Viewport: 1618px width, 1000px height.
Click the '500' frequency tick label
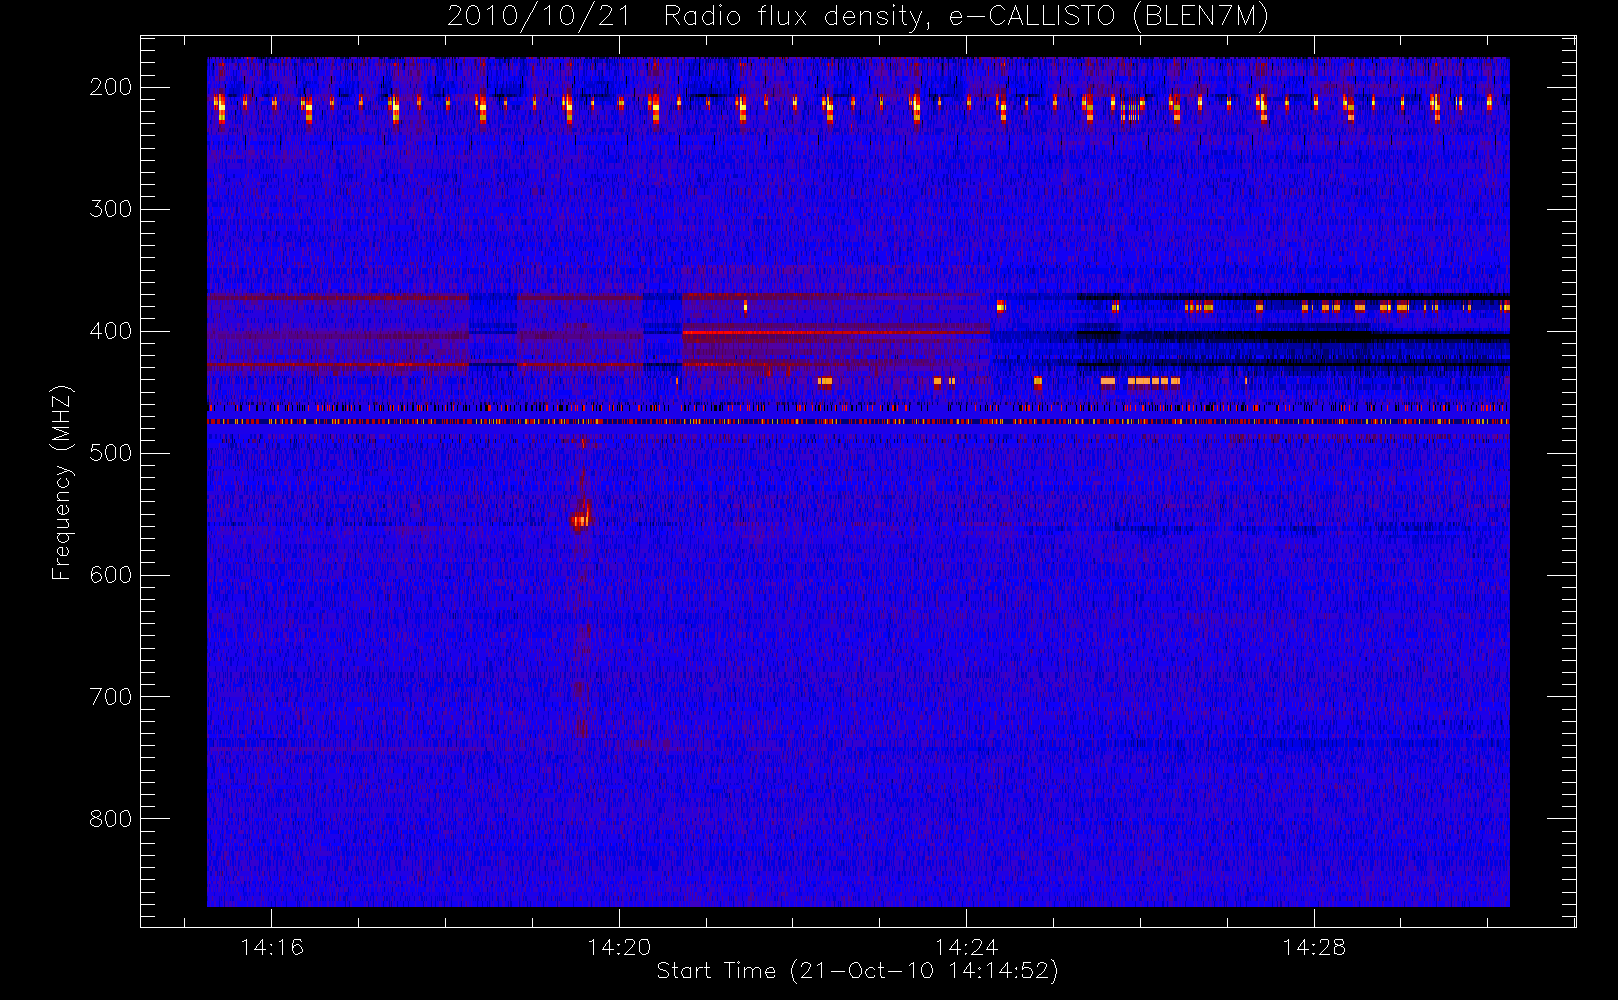coord(111,453)
